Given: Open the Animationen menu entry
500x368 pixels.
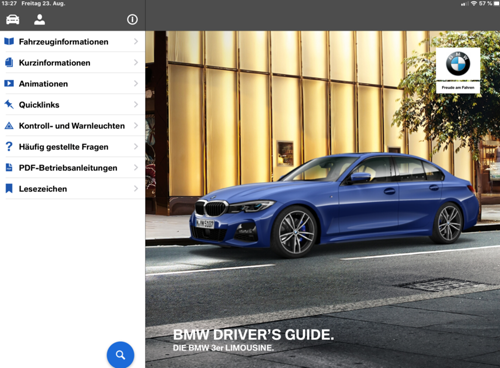Looking at the screenshot, I should point(72,83).
